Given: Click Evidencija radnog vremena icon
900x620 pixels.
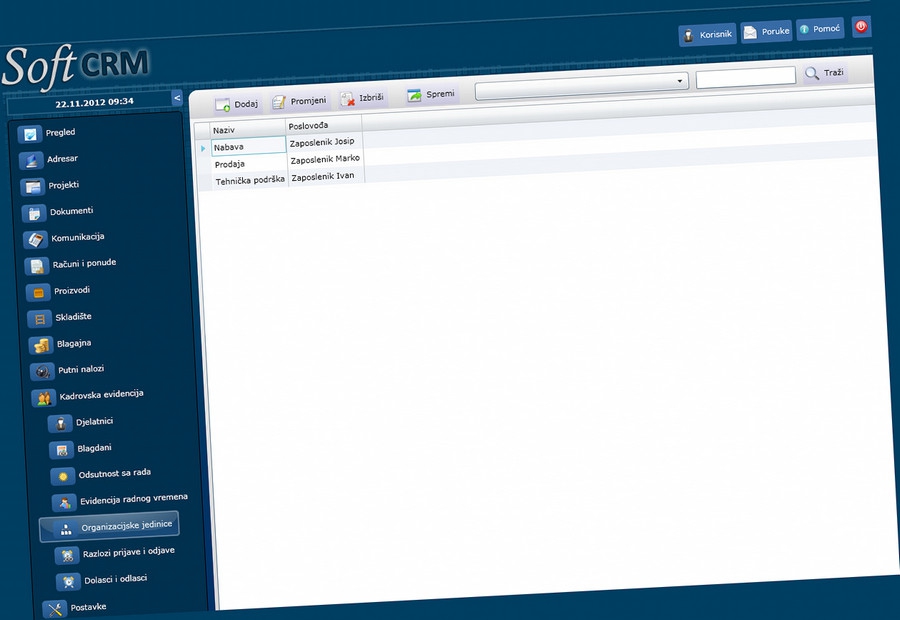Looking at the screenshot, I should click(x=64, y=503).
